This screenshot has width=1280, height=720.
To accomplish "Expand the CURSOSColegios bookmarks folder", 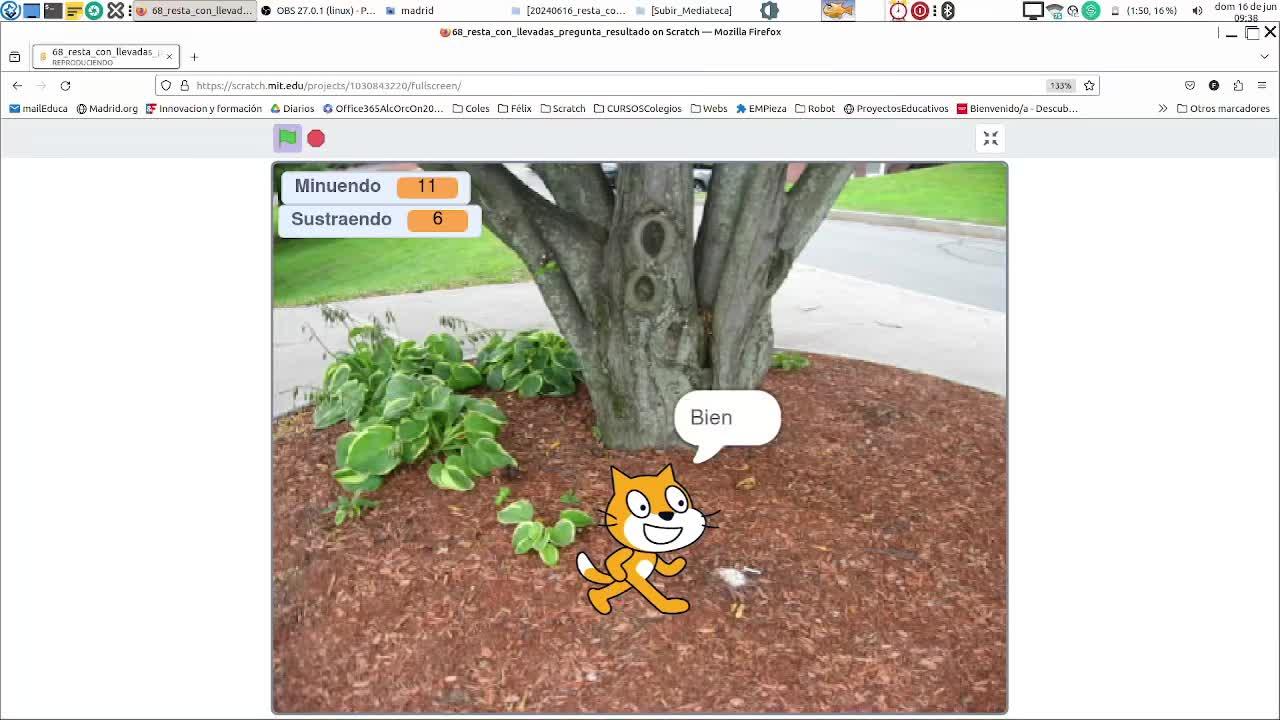I will click(x=637, y=109).
